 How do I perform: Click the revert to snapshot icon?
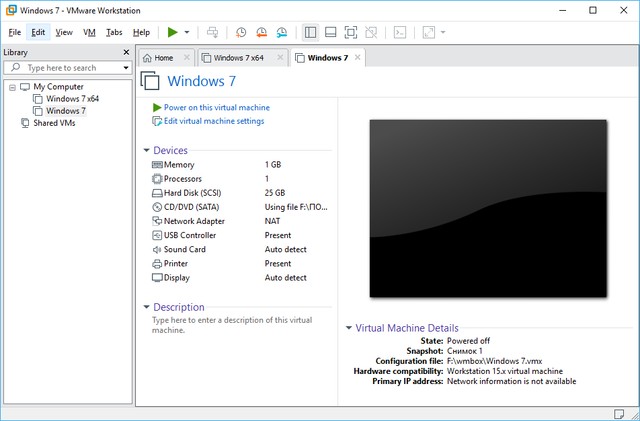(x=261, y=32)
